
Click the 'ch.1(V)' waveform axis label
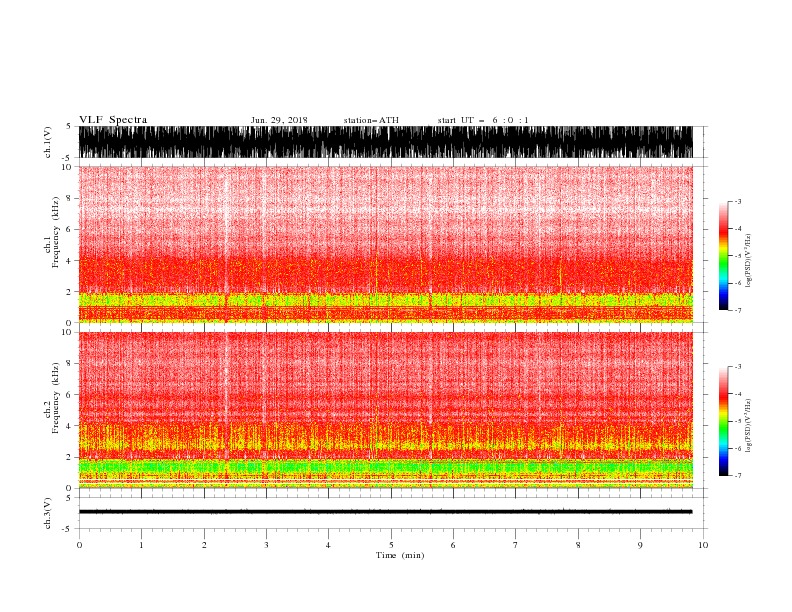click(48, 142)
